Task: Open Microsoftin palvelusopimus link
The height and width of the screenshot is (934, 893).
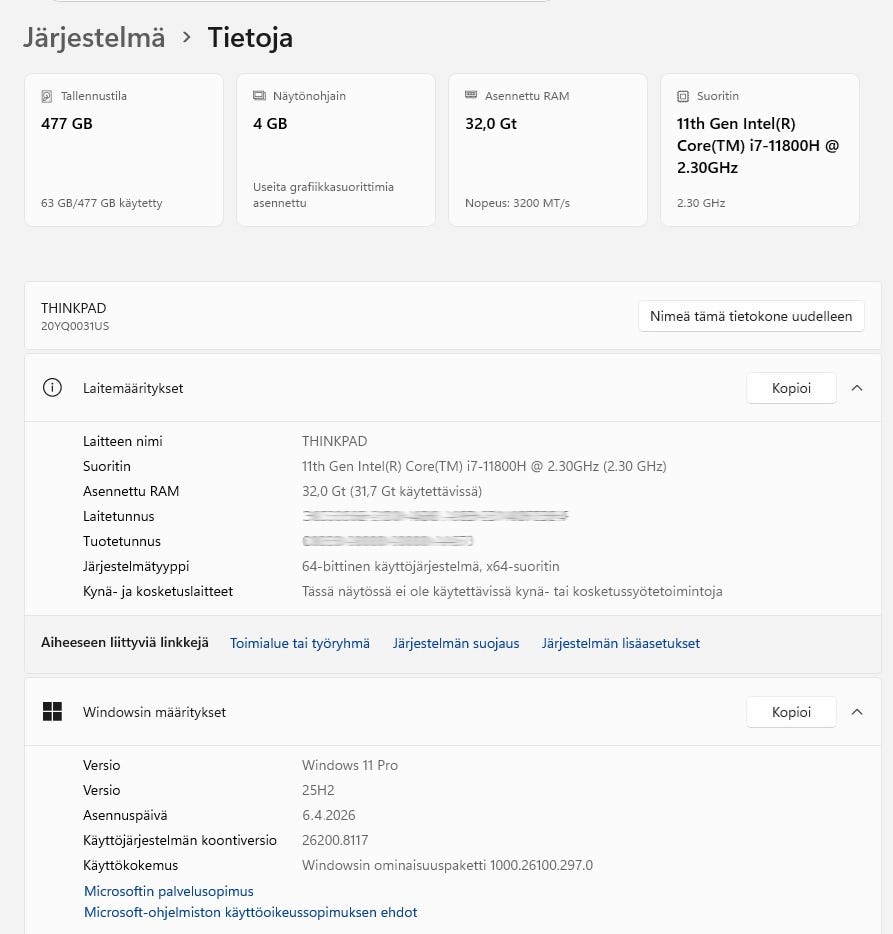Action: coord(169,891)
